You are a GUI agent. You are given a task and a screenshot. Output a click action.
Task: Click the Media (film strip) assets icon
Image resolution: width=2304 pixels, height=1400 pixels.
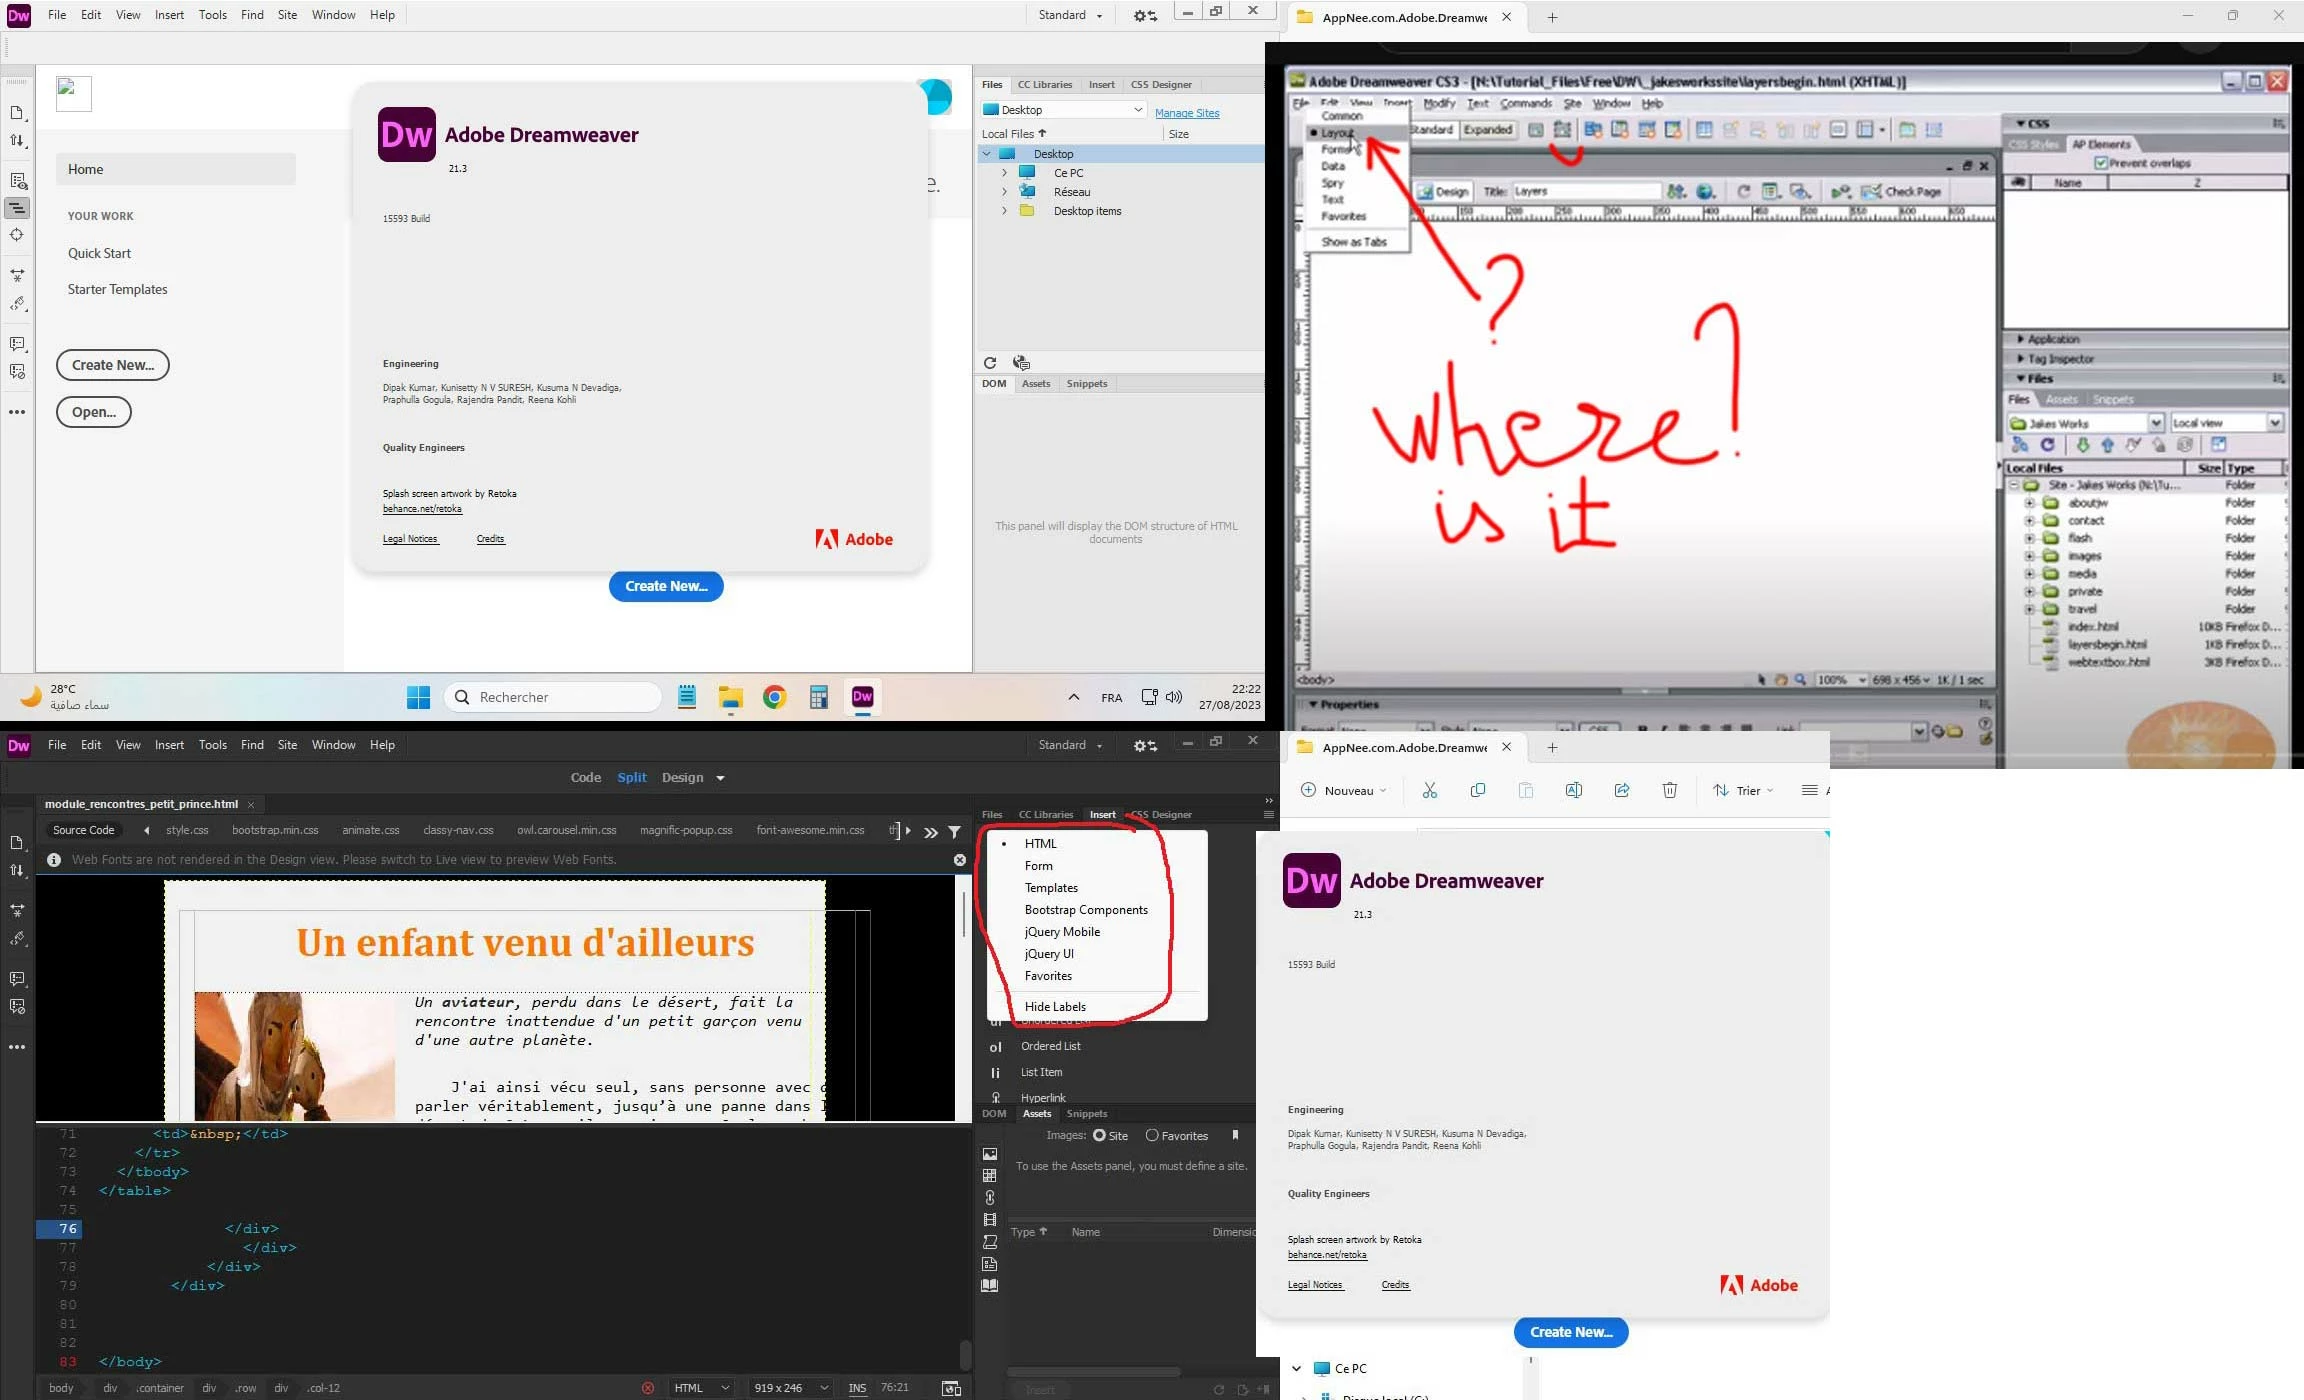[x=990, y=1220]
